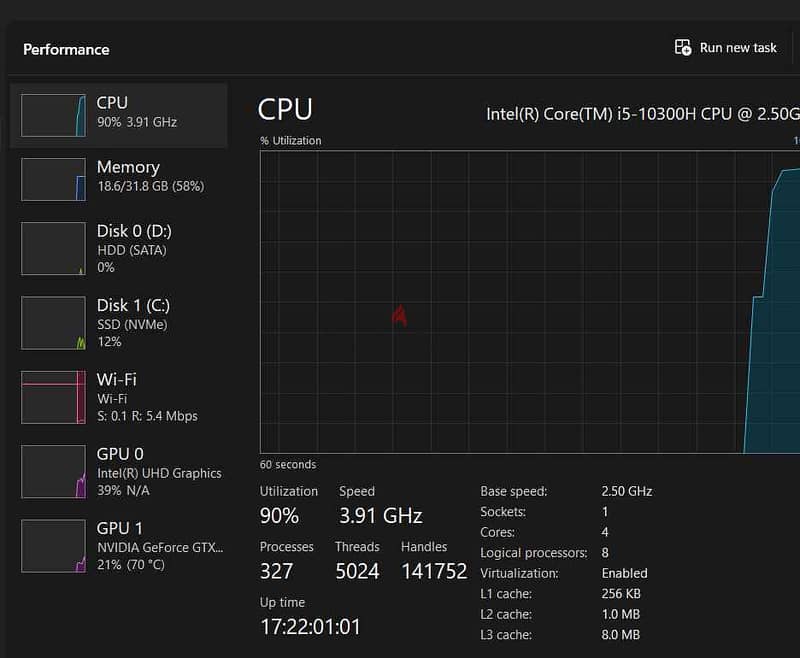Image resolution: width=800 pixels, height=658 pixels.
Task: Click the Base speed 2.50 GHz value
Action: (627, 491)
